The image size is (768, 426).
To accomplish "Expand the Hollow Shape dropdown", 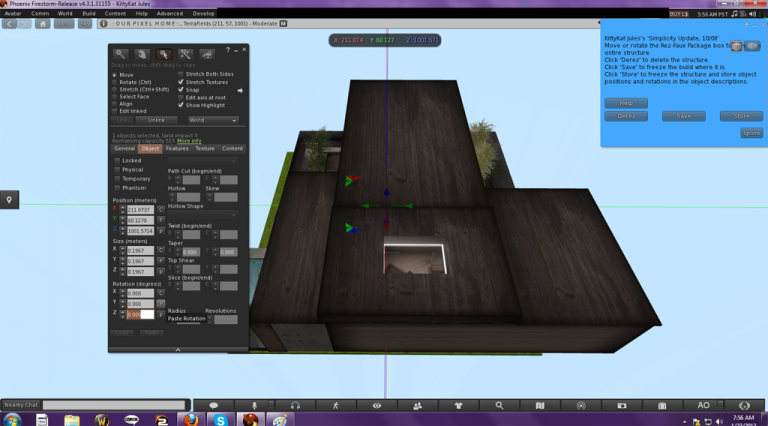I will click(203, 214).
